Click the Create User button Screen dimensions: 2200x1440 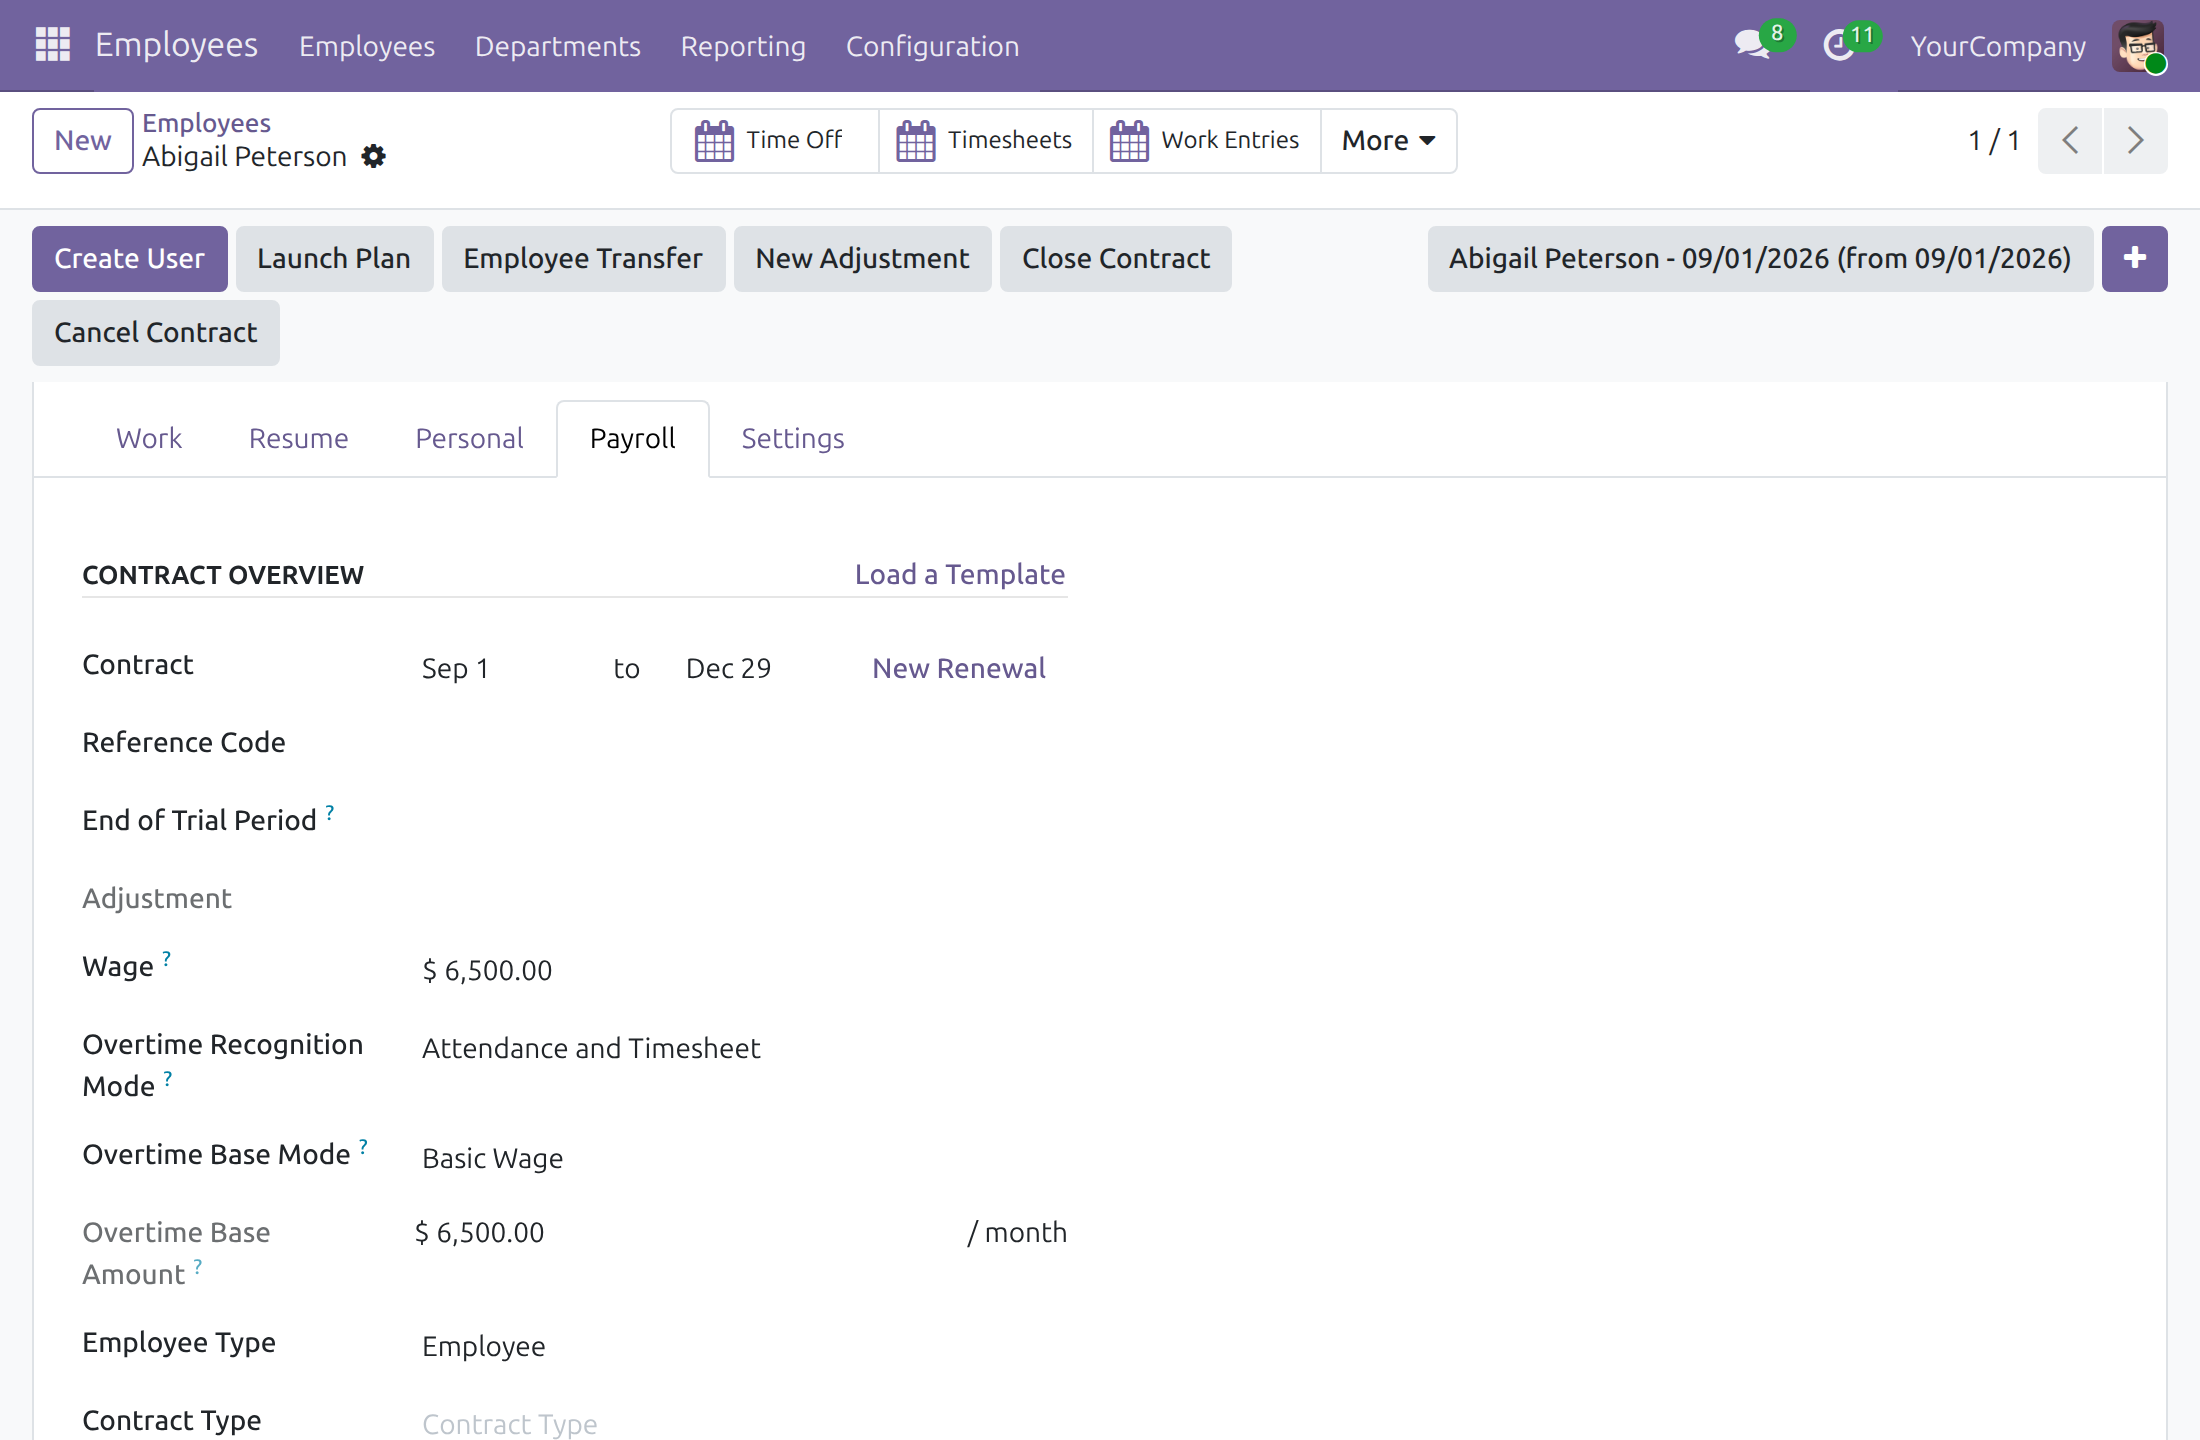pos(130,259)
